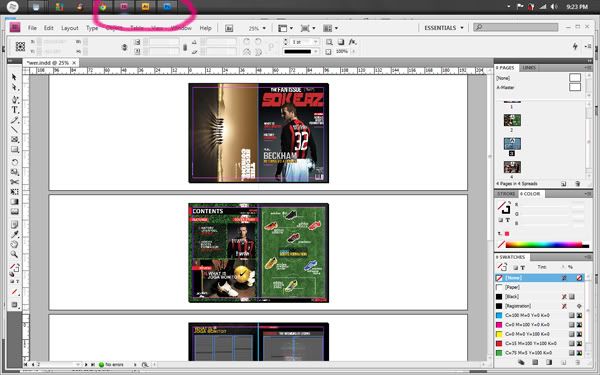
Task: Open the ESSENTIALS workspace dropdown
Action: (x=444, y=28)
